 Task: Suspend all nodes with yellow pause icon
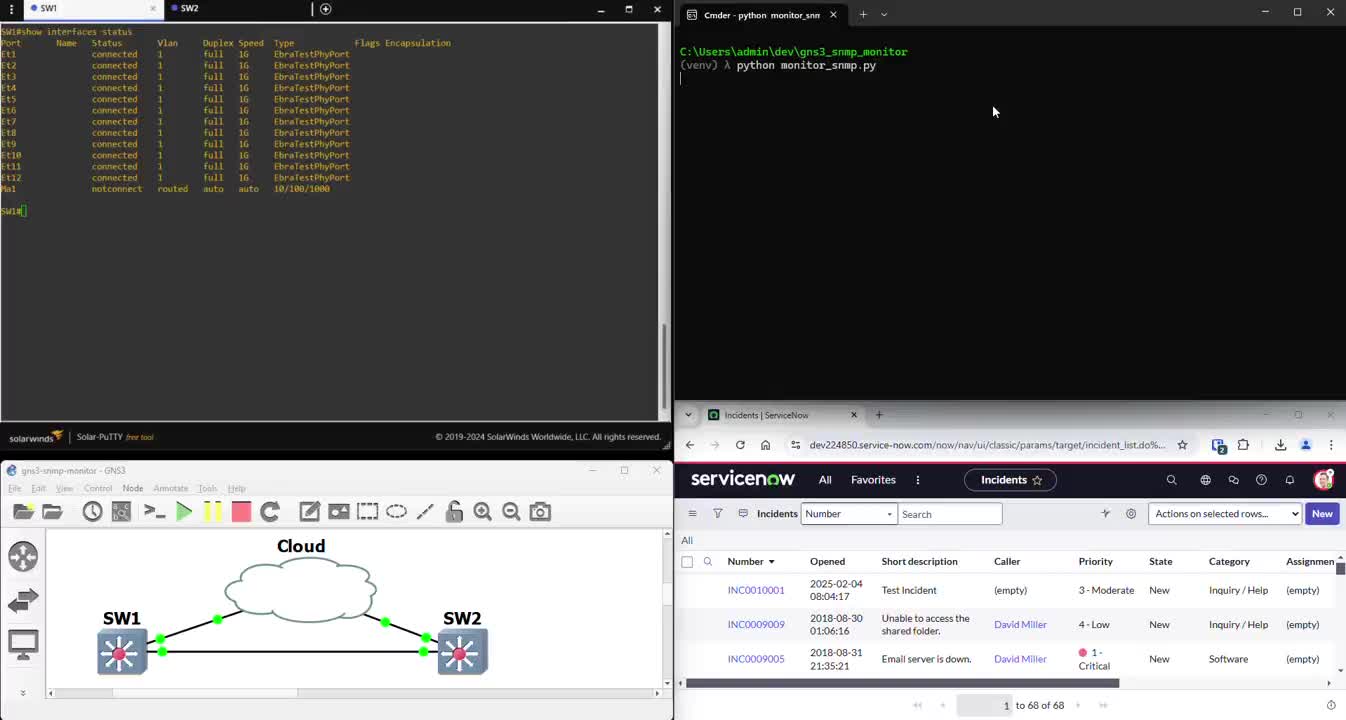coord(213,512)
